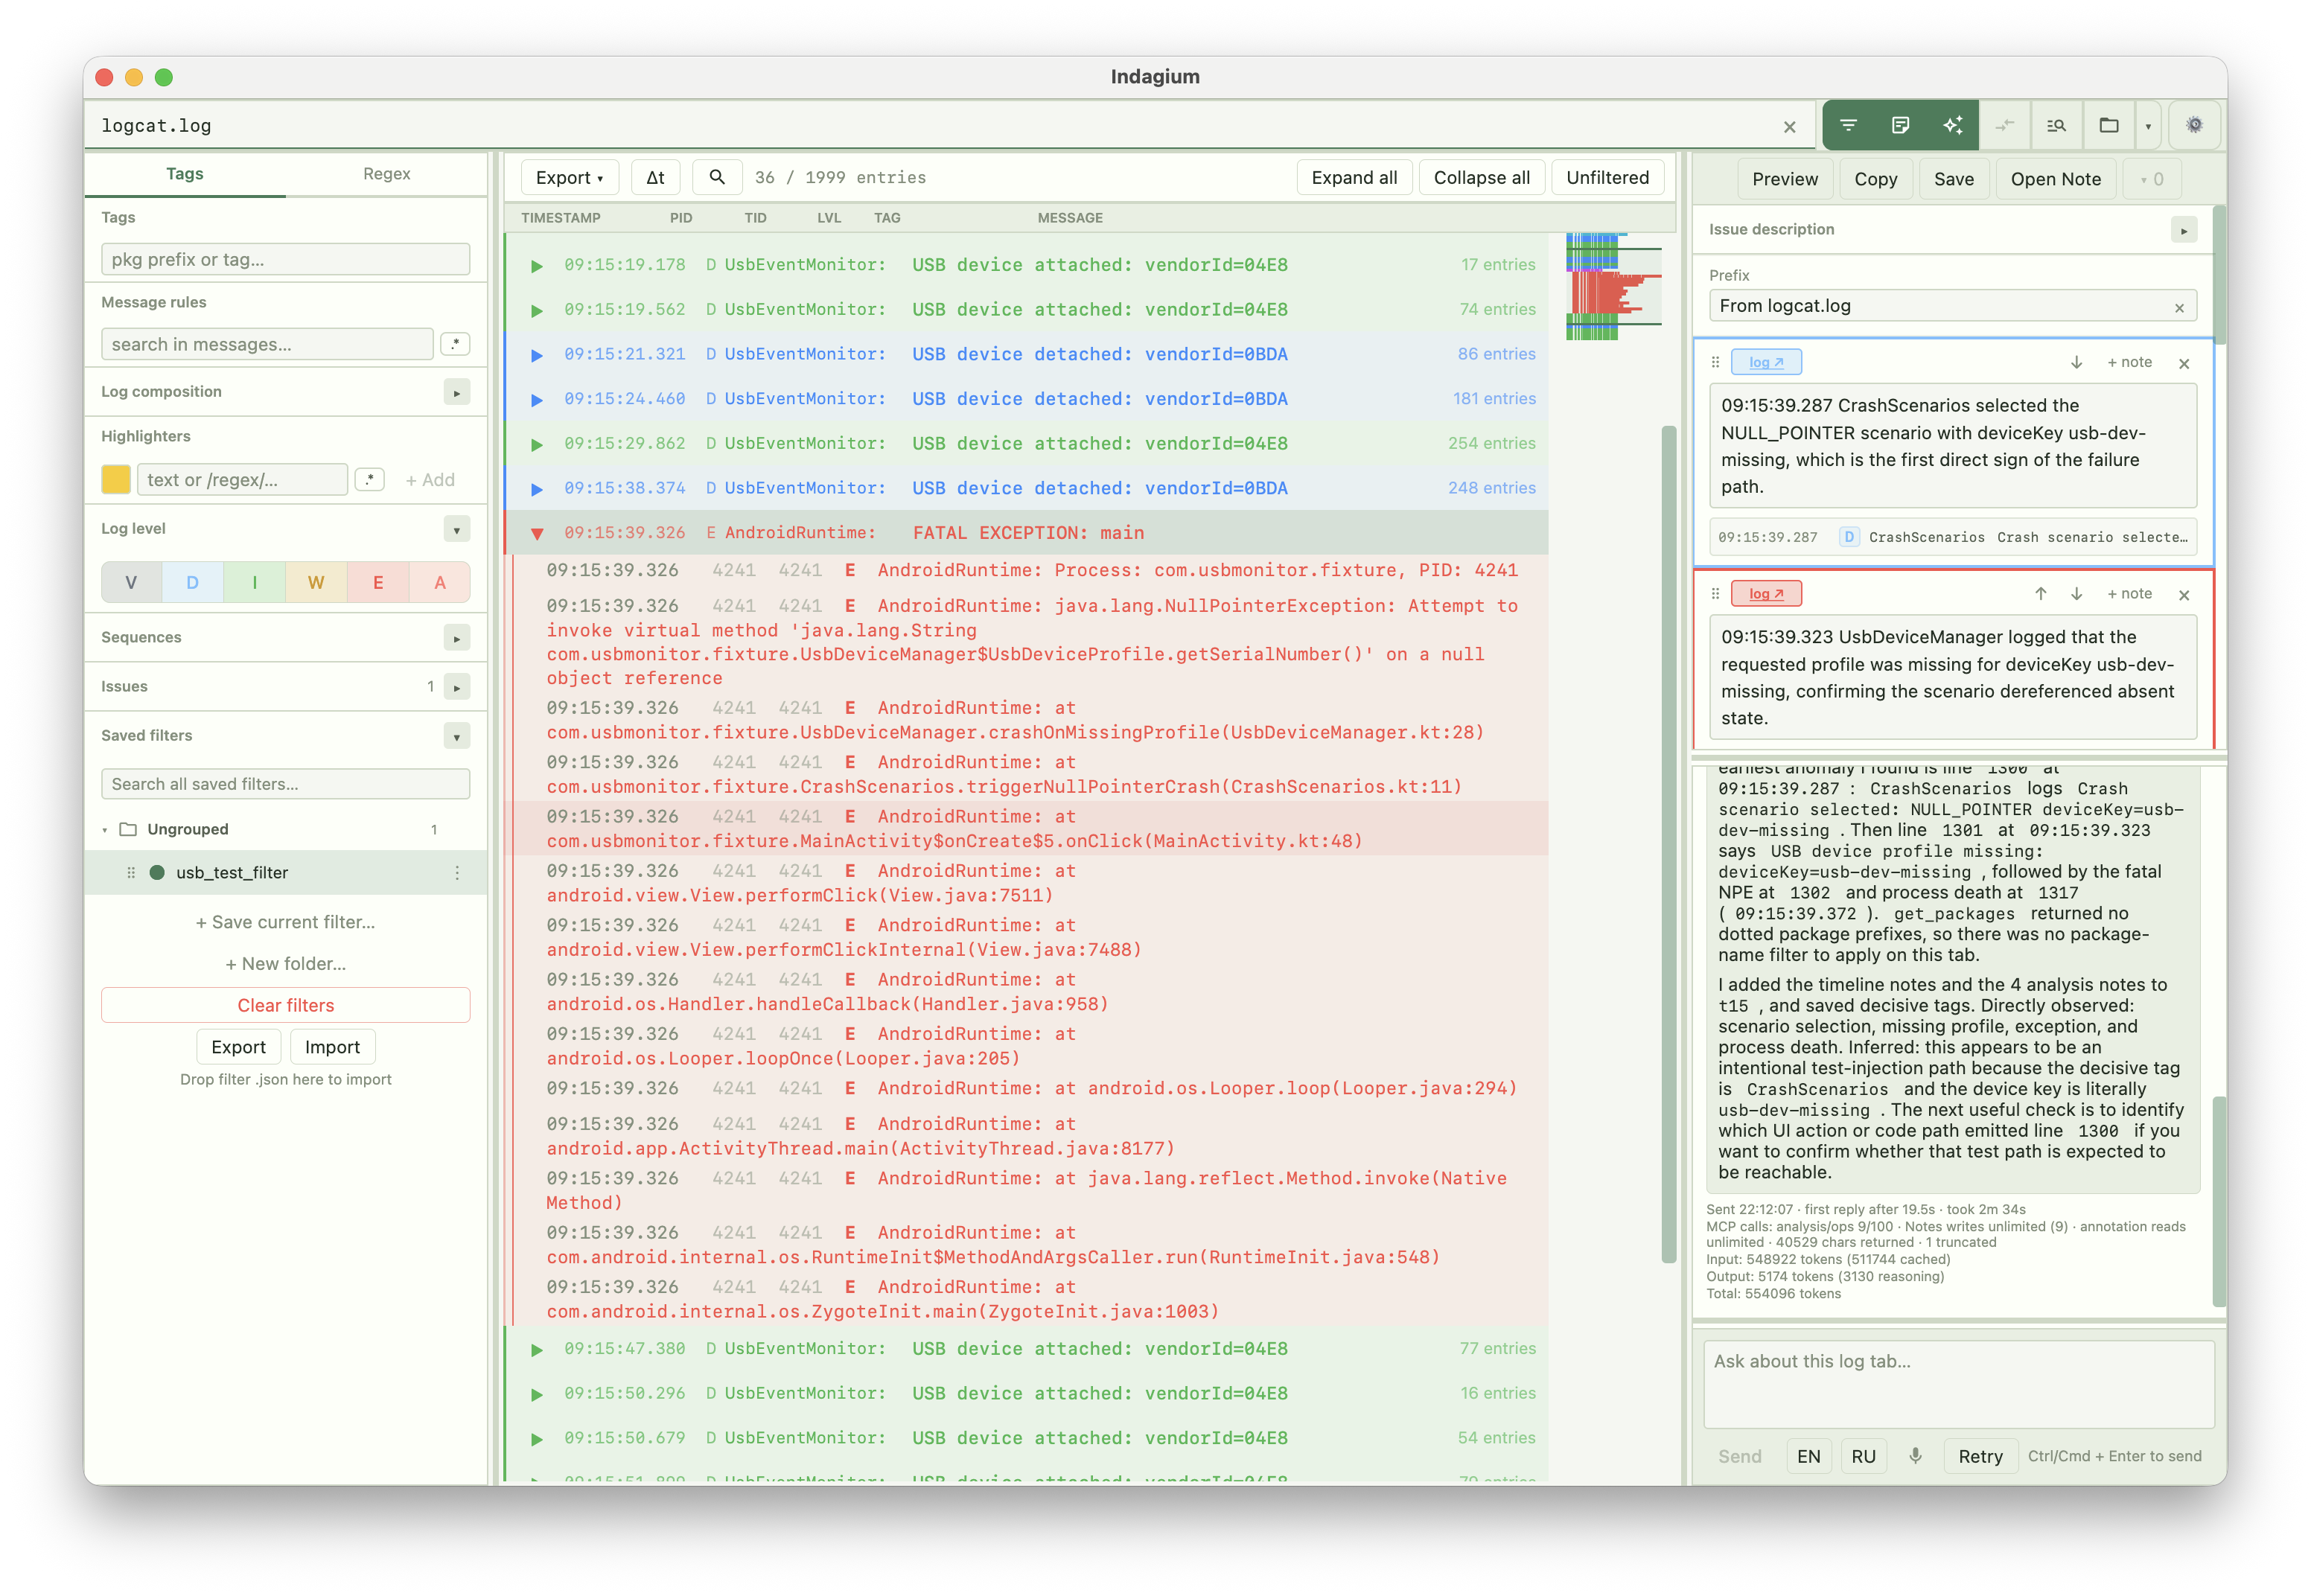
Task: Collapse the Log level section
Action: [x=456, y=529]
